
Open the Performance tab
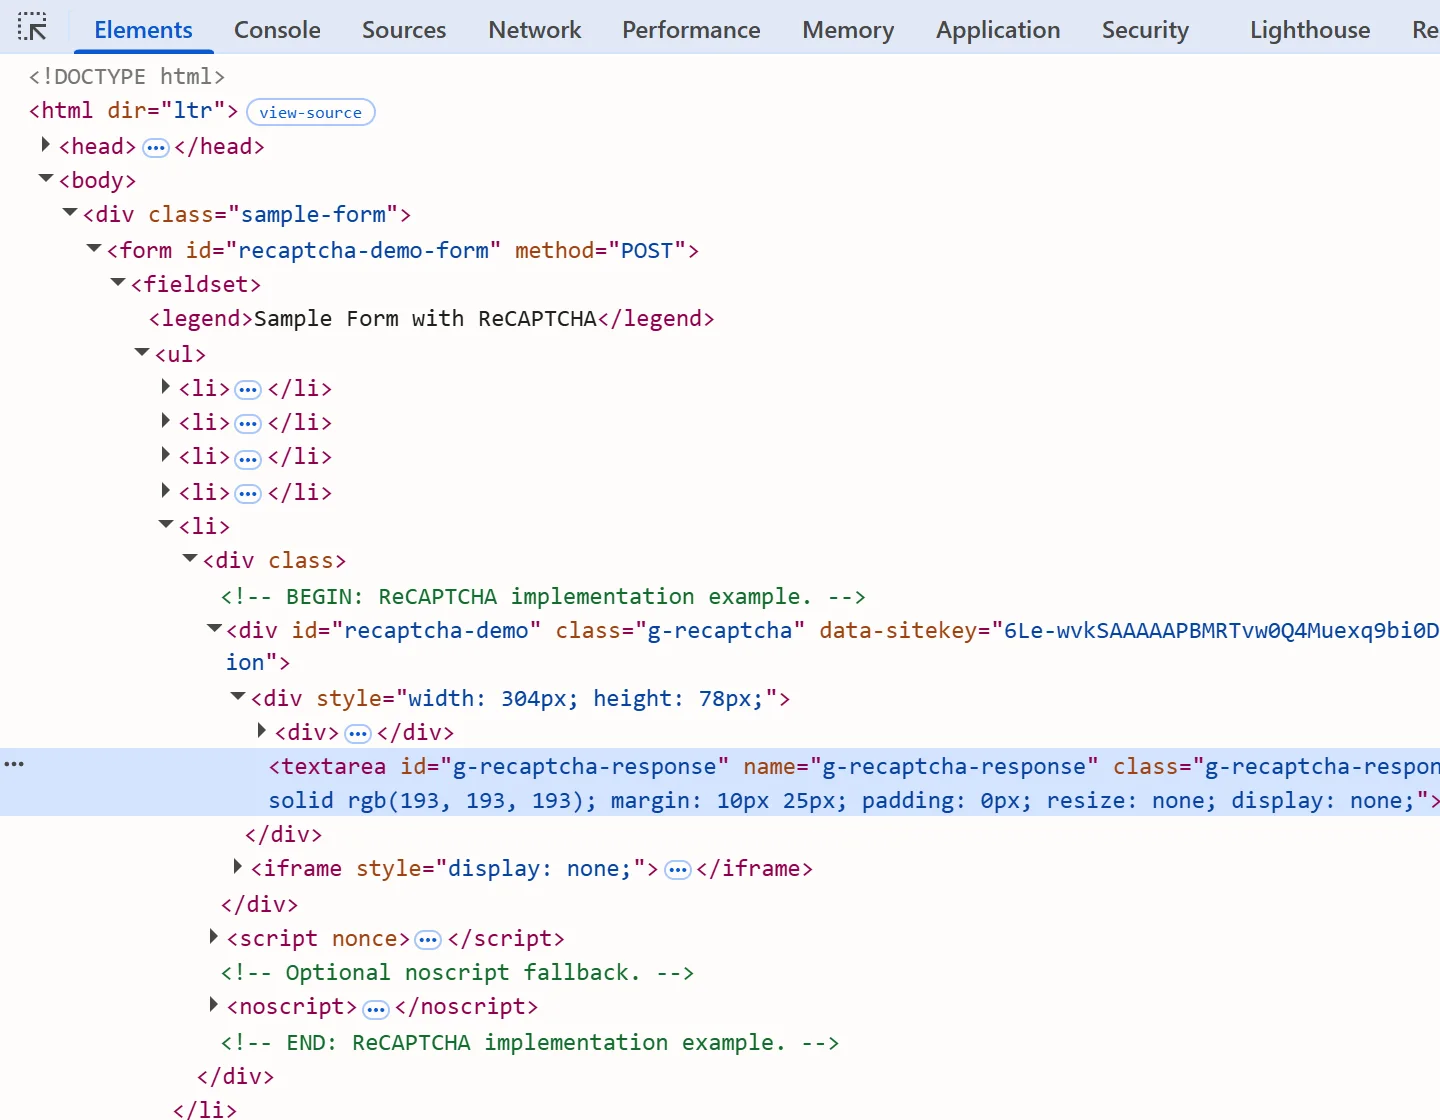click(691, 30)
